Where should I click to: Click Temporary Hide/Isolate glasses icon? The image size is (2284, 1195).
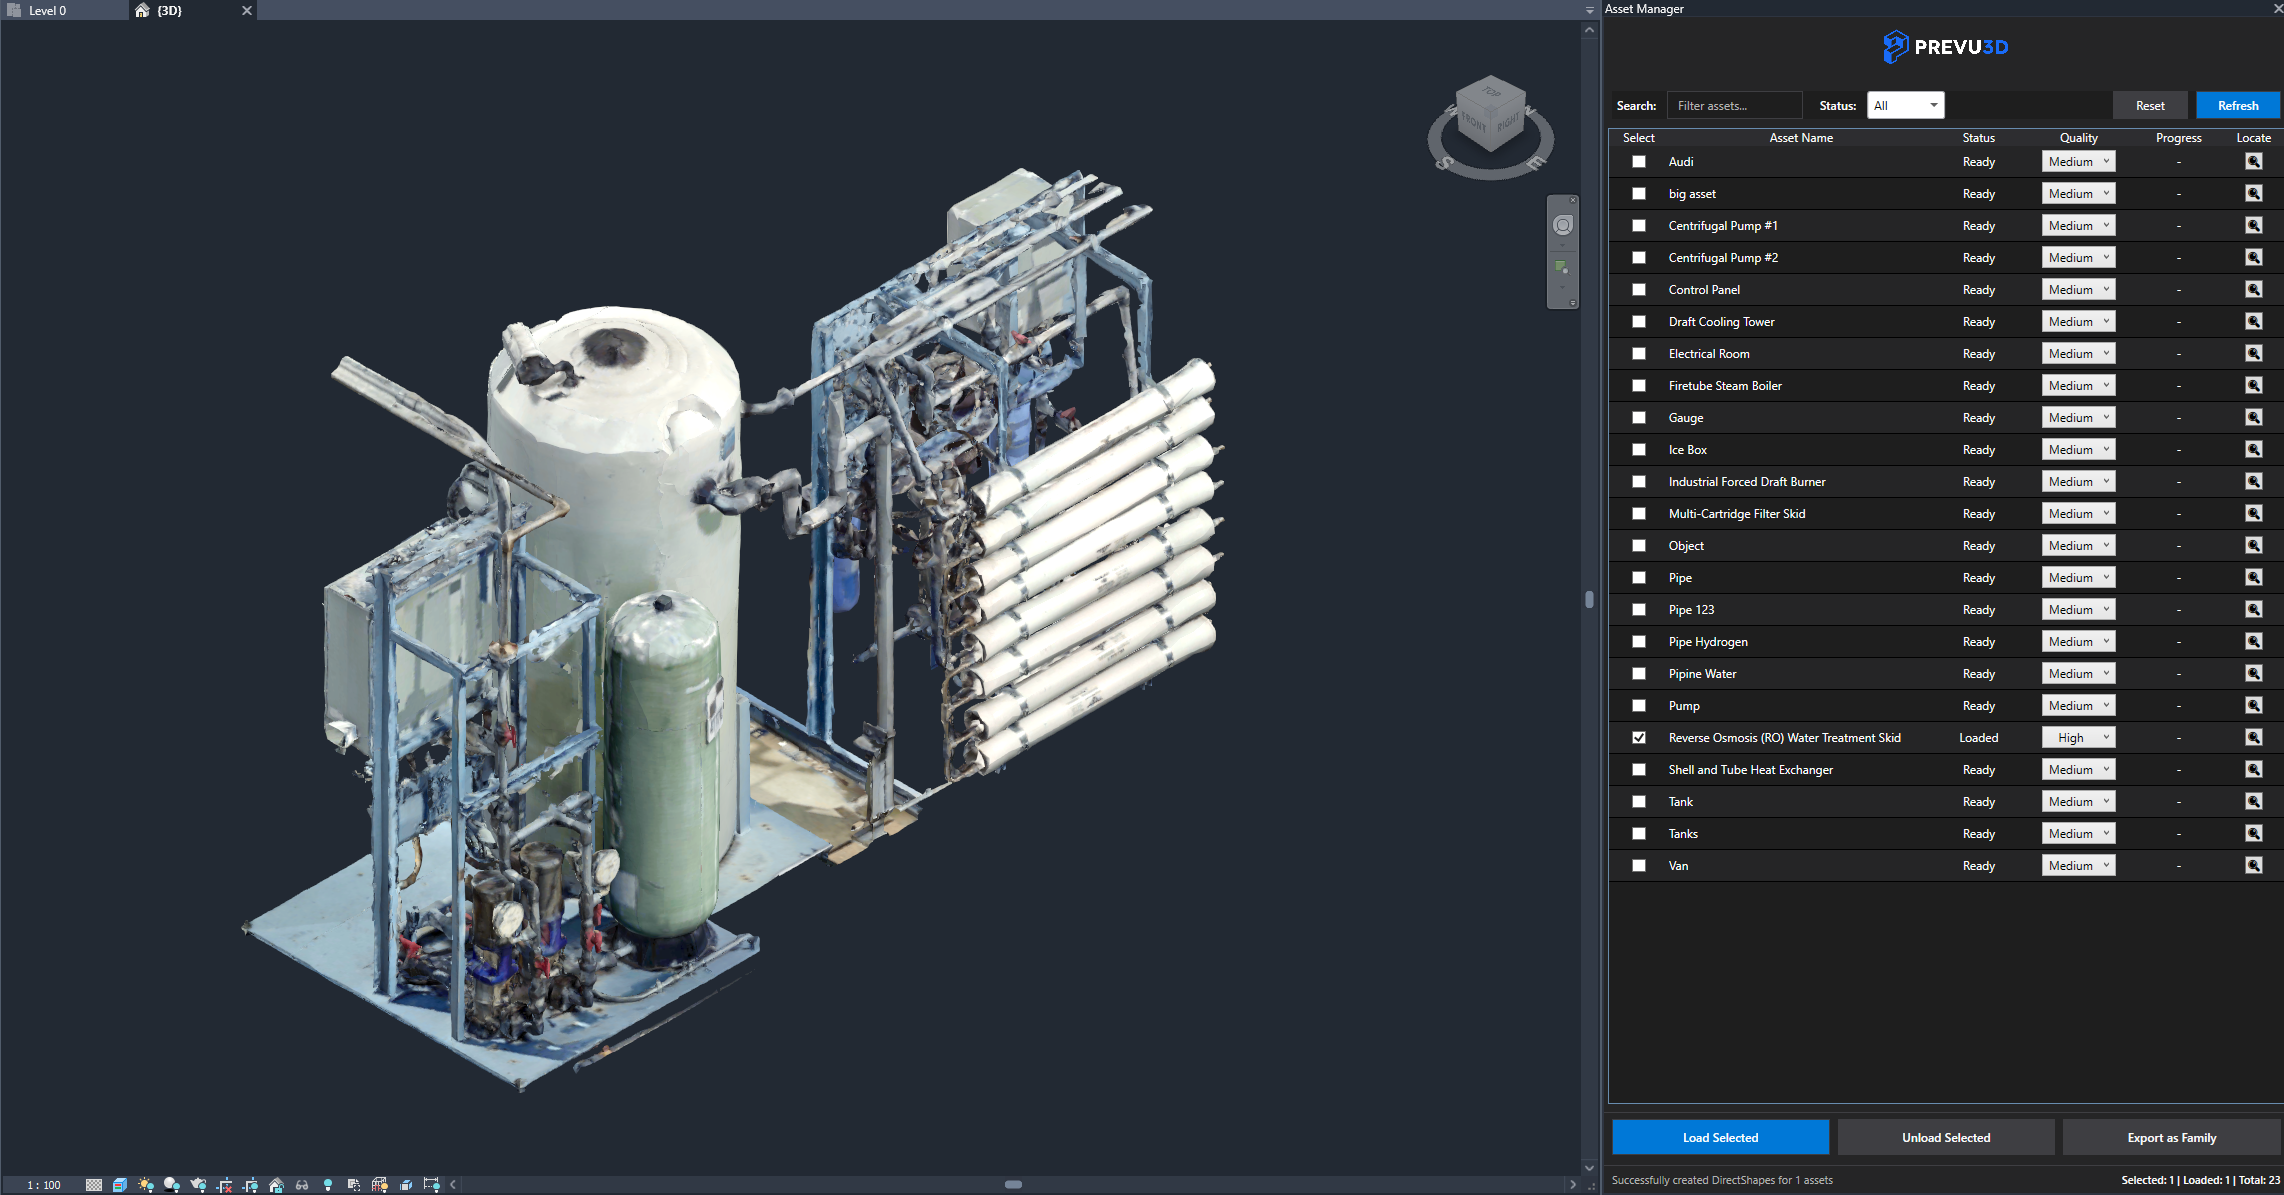(x=302, y=1185)
